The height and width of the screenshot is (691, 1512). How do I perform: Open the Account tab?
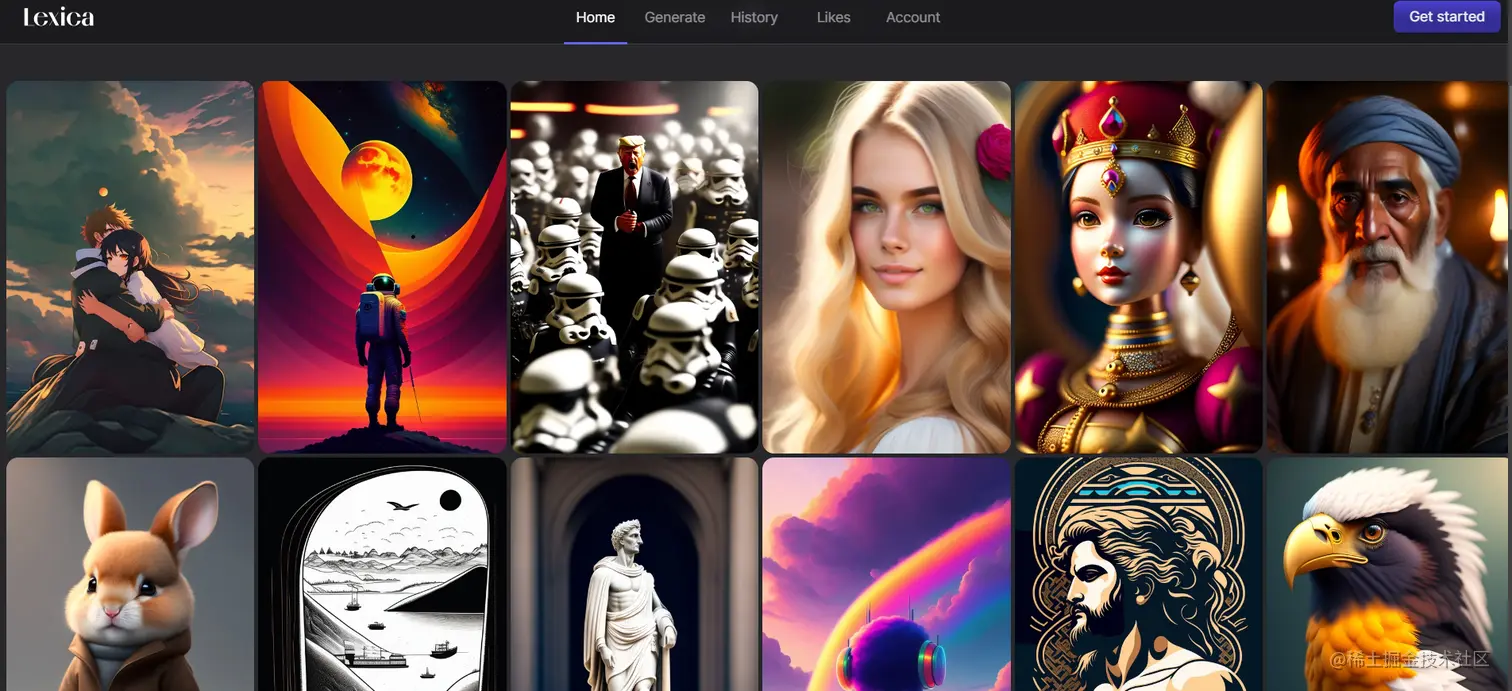(913, 17)
